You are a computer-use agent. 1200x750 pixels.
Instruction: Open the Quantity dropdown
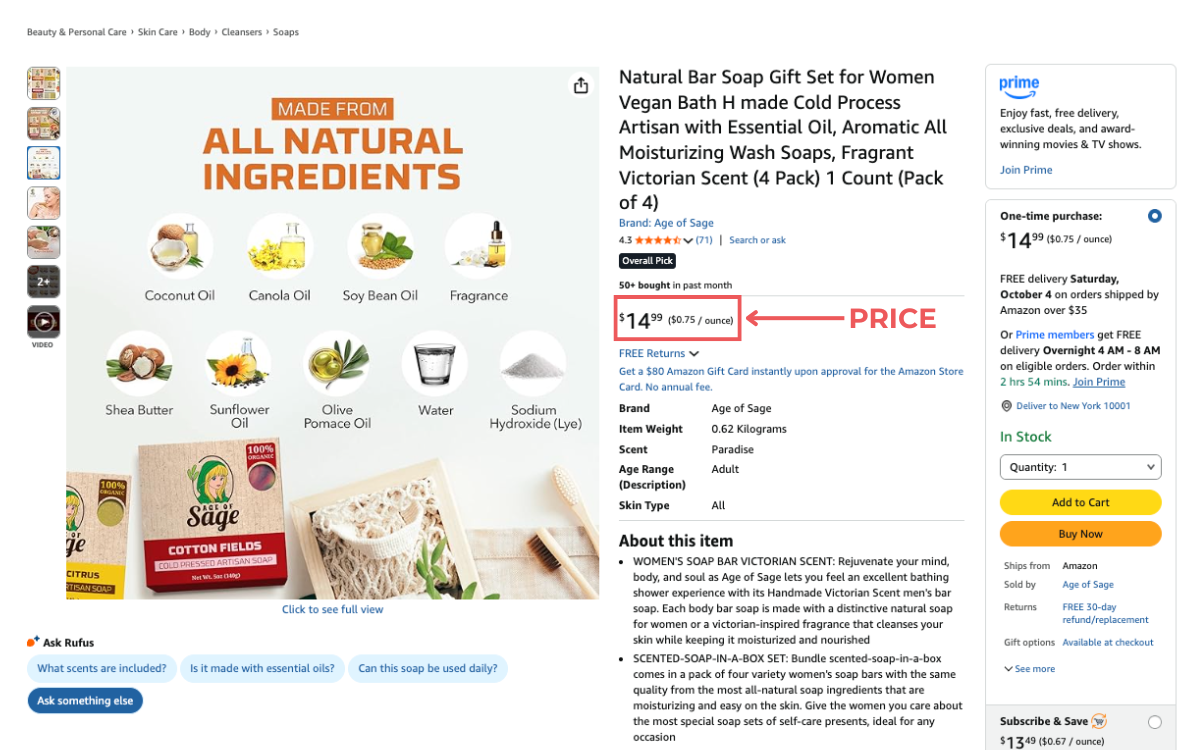click(x=1080, y=467)
